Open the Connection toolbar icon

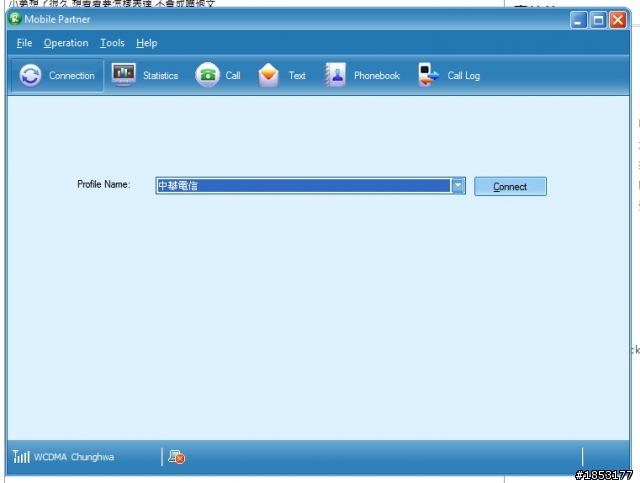(30, 76)
